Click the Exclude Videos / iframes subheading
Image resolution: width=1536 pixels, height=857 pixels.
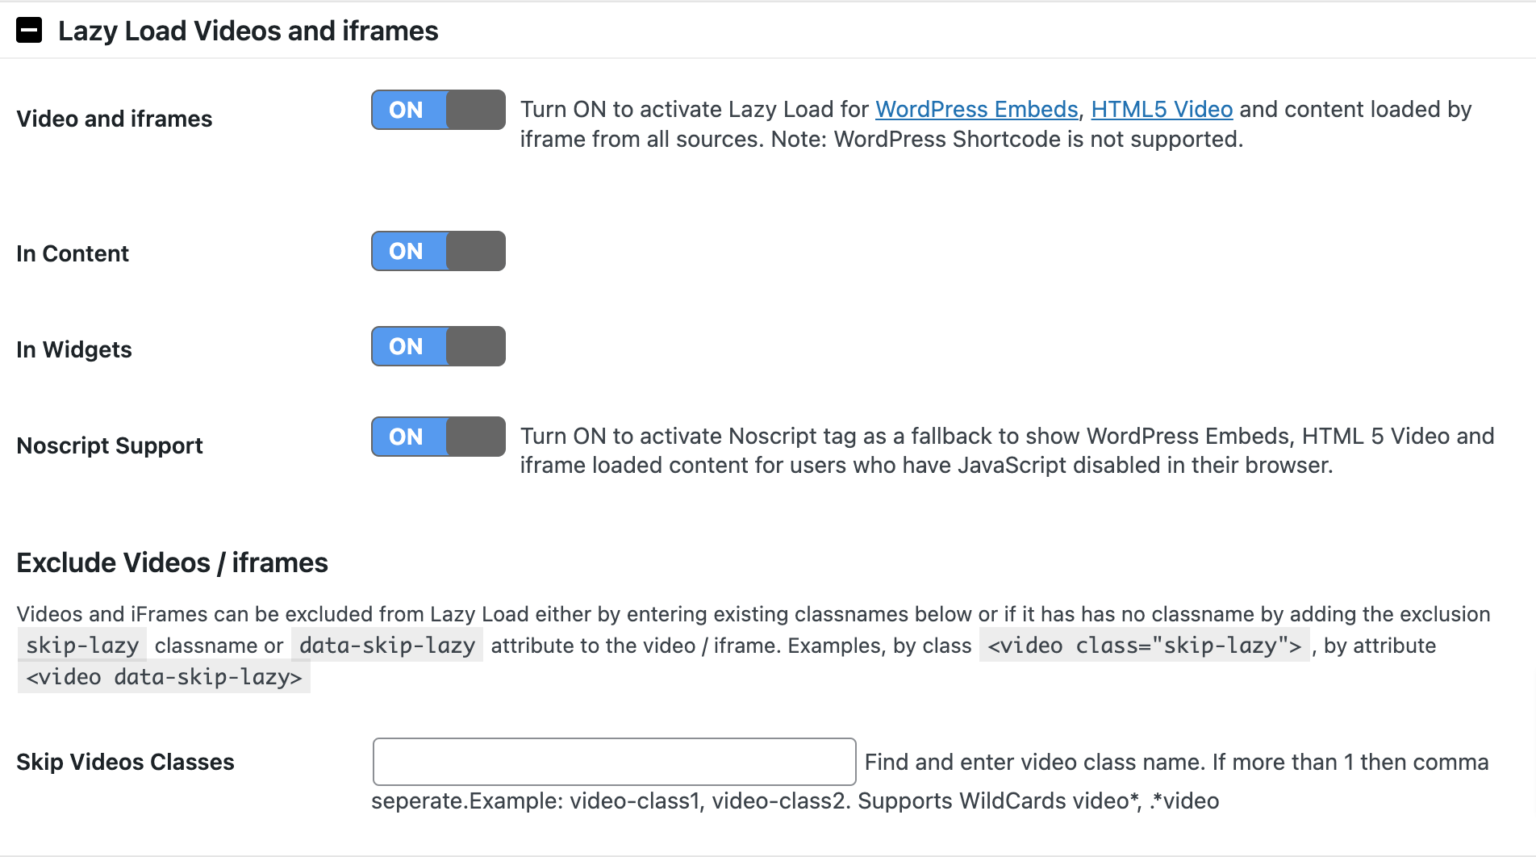tap(171, 563)
